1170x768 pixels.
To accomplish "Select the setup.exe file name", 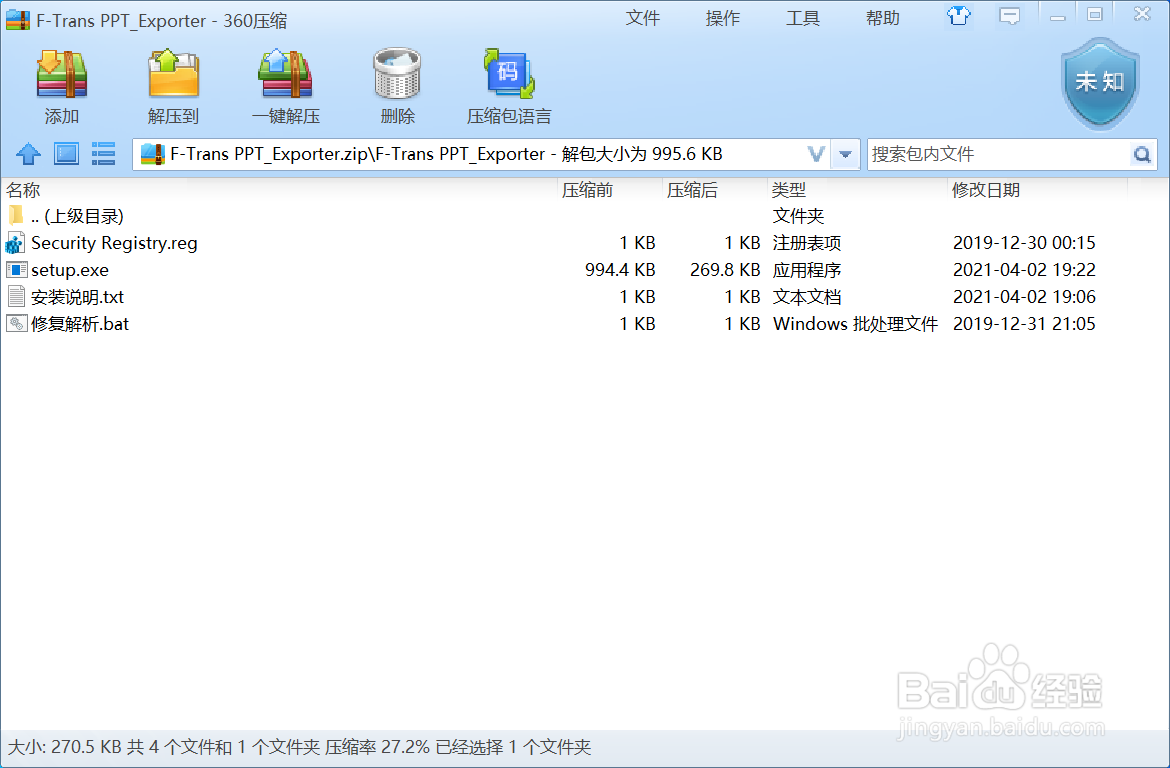I will click(x=70, y=270).
